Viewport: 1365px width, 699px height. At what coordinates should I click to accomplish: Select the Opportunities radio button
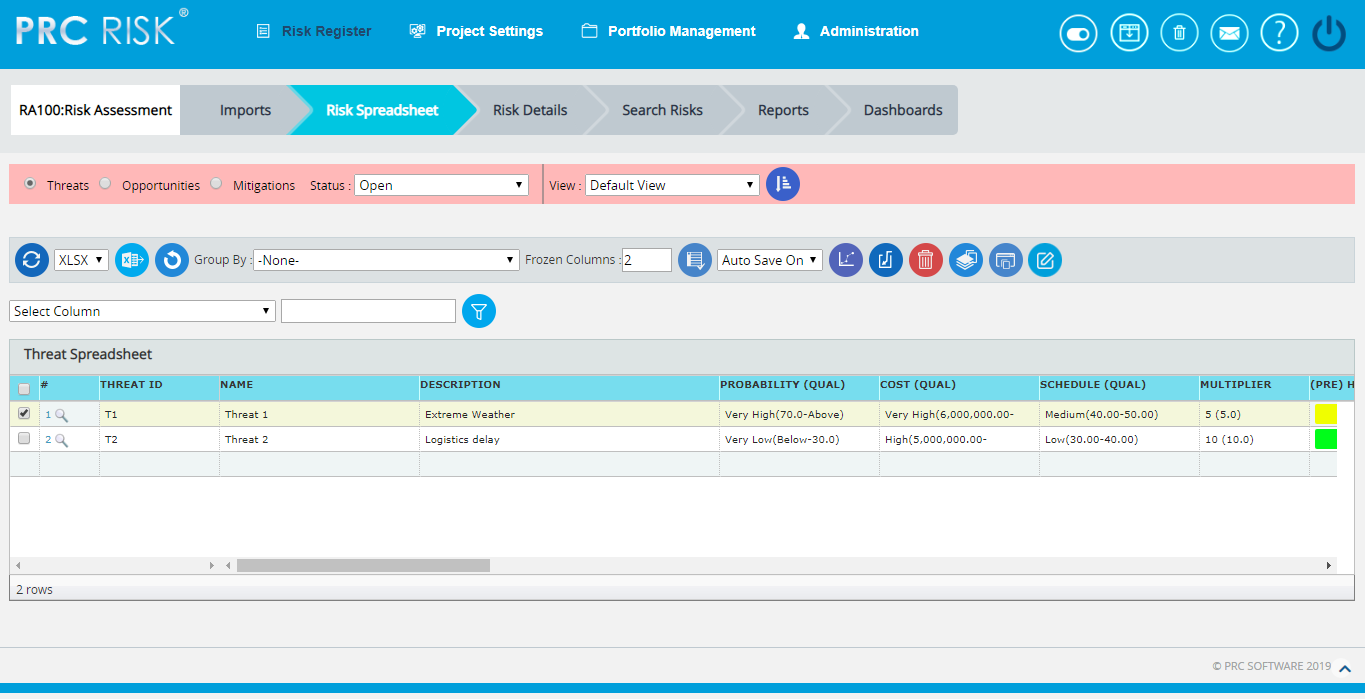(x=105, y=184)
